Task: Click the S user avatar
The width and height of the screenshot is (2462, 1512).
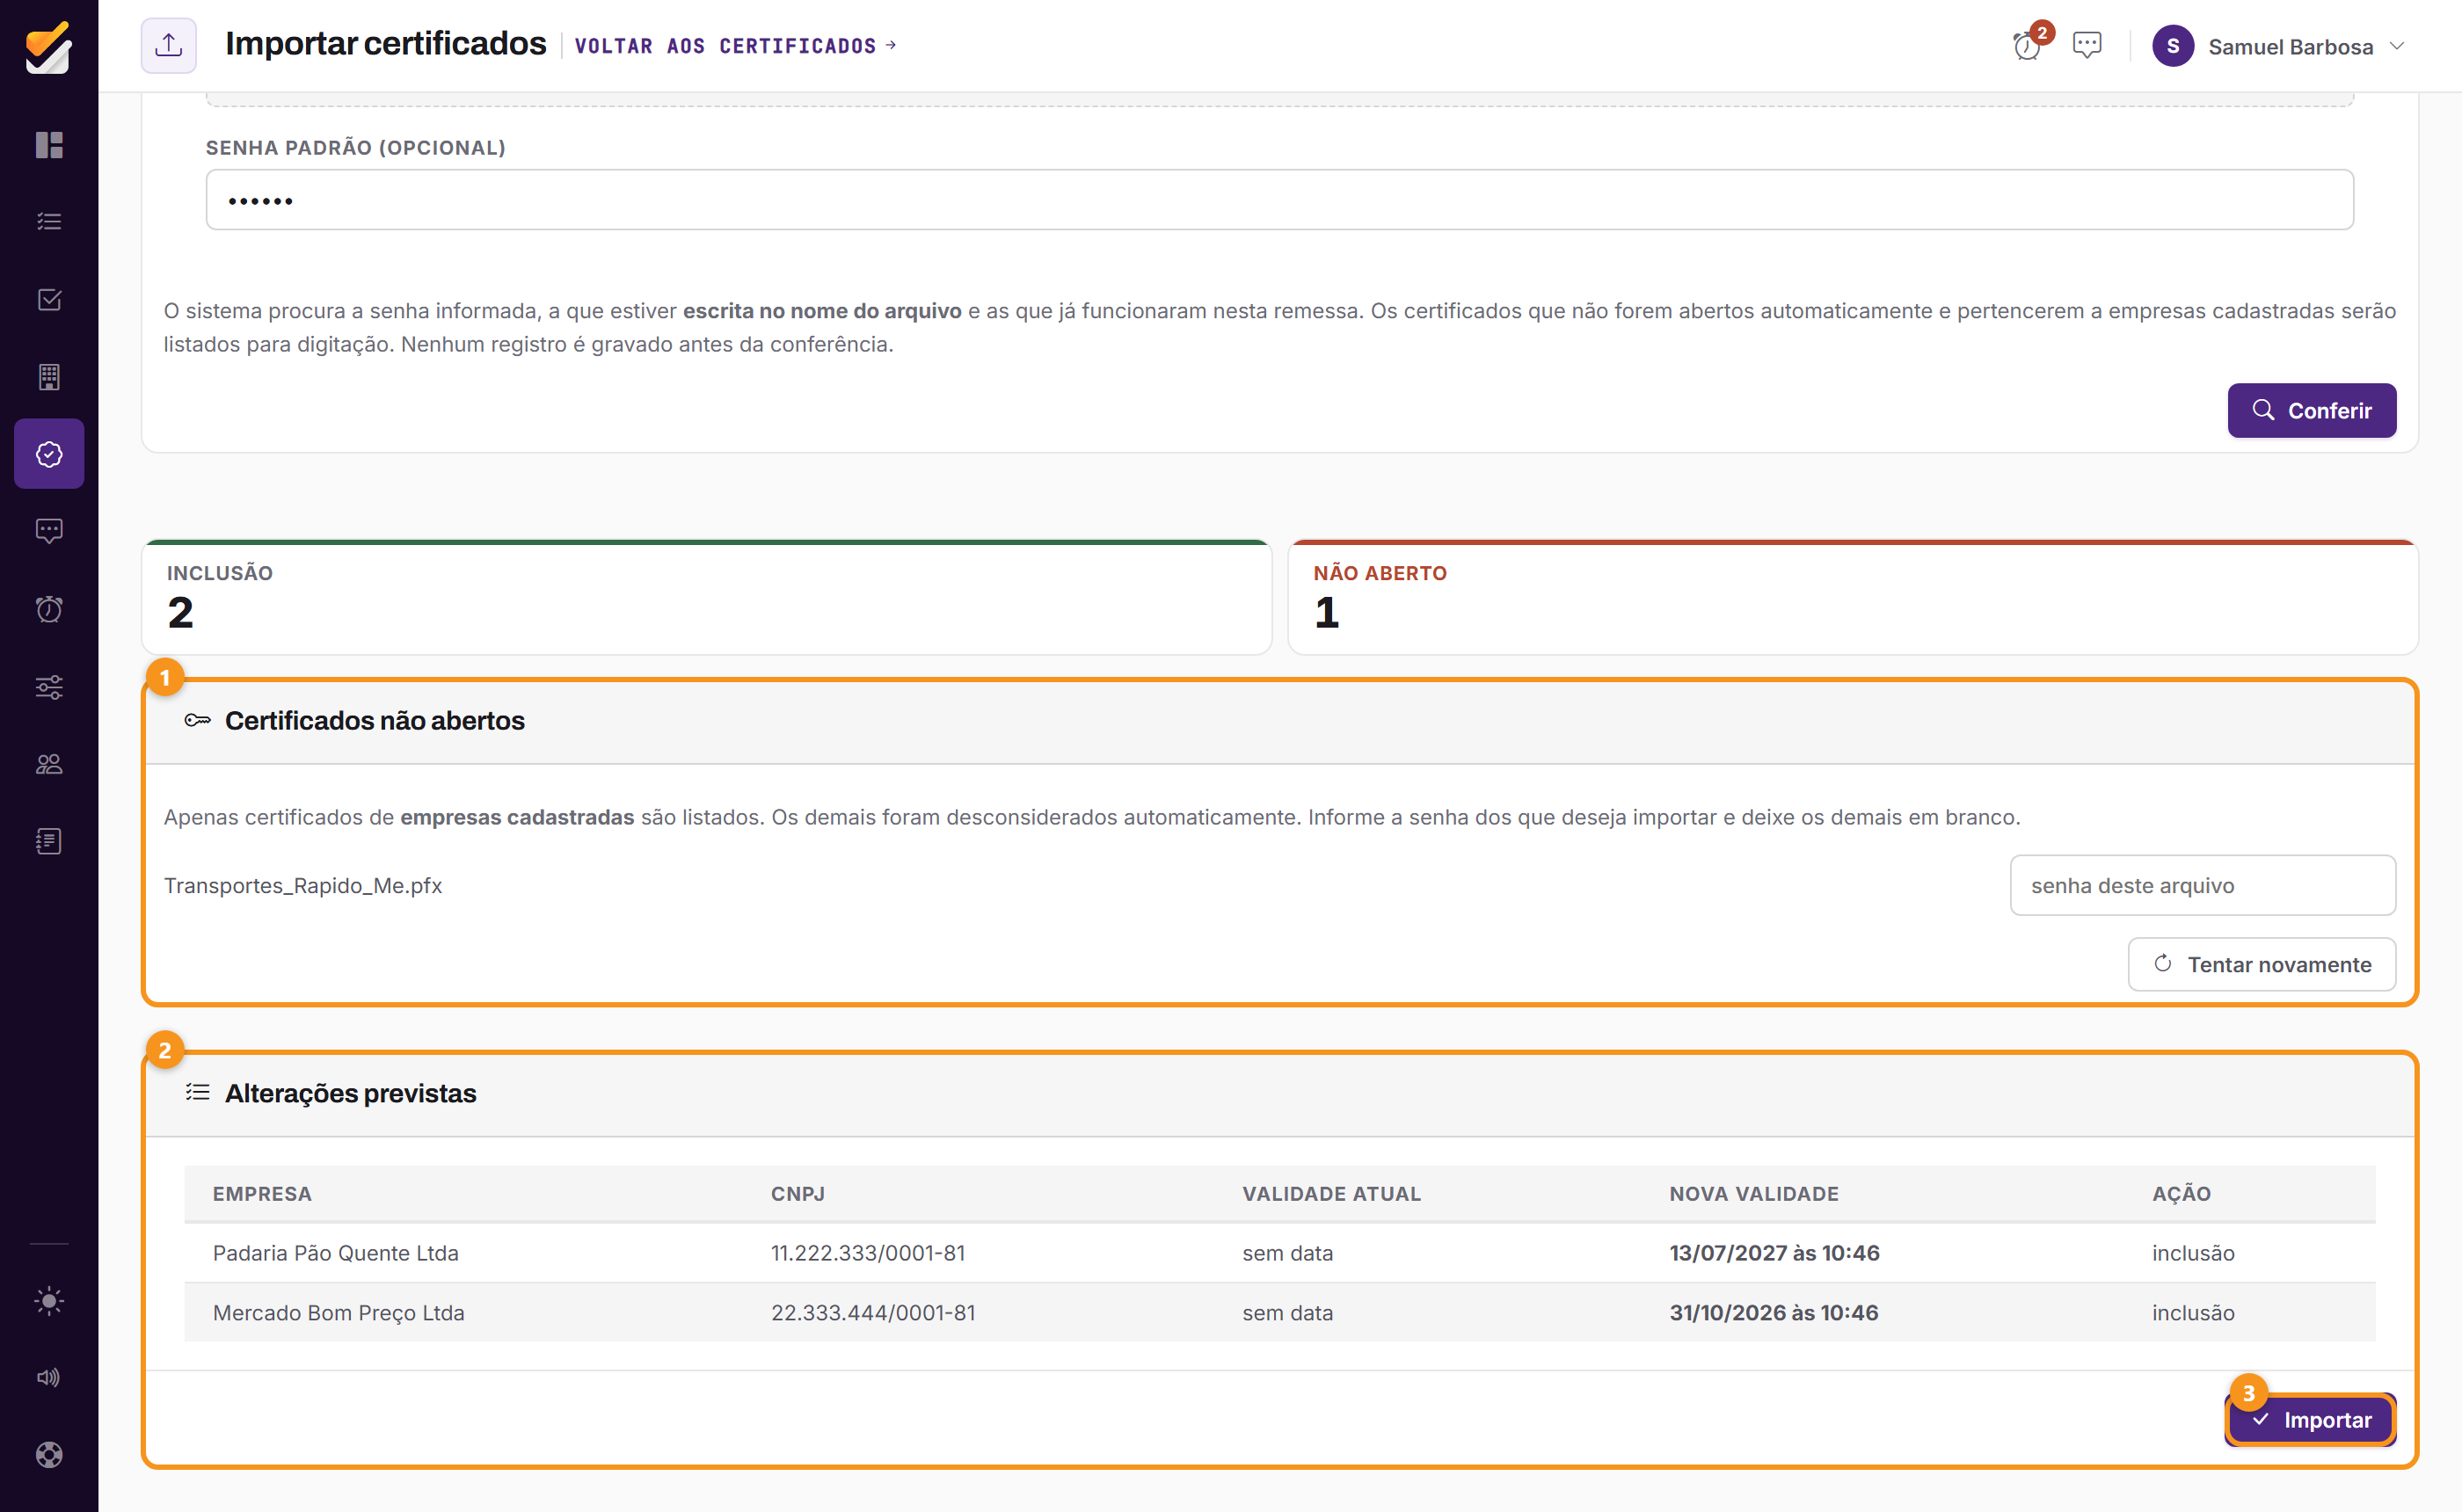Action: point(2173,46)
